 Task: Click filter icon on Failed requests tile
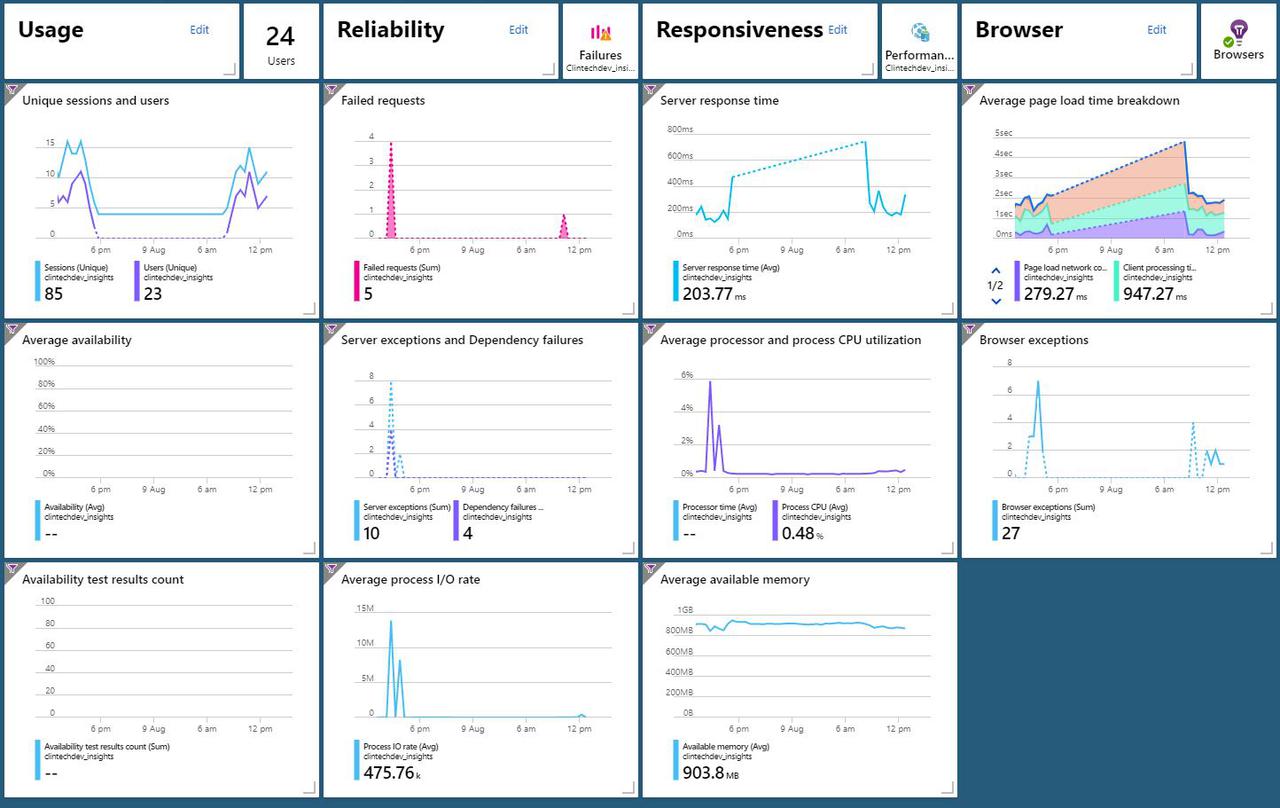330,90
